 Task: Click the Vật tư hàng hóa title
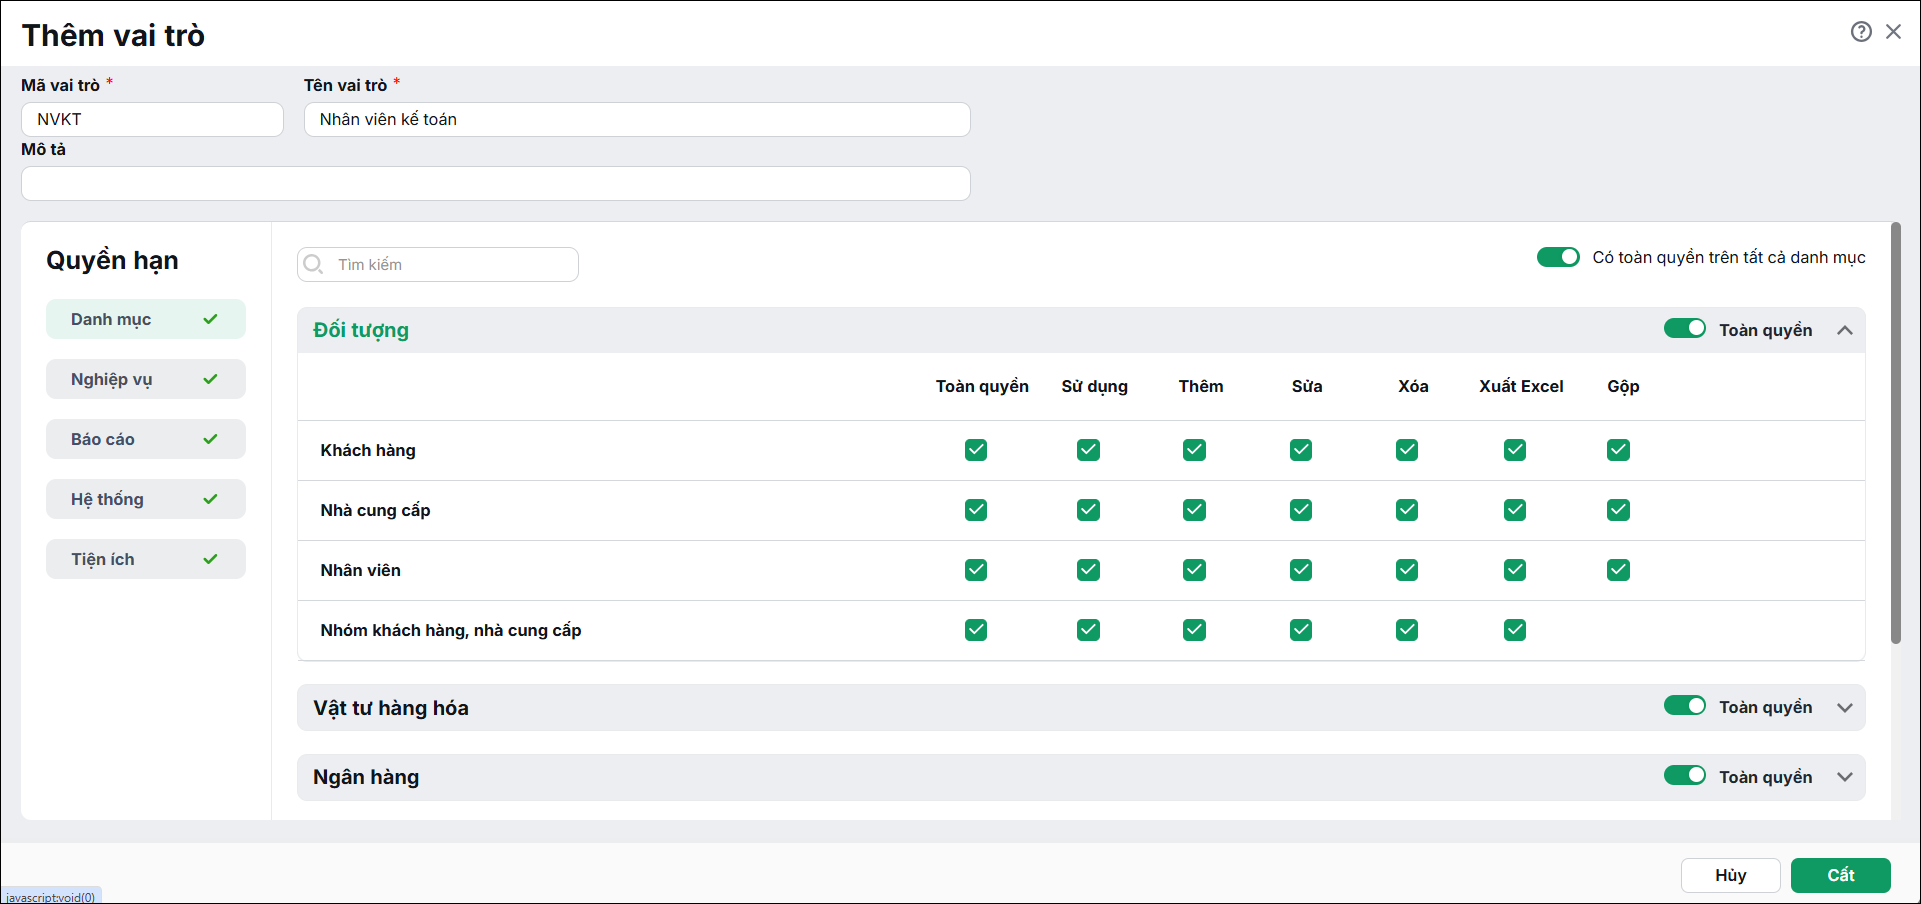click(x=391, y=708)
